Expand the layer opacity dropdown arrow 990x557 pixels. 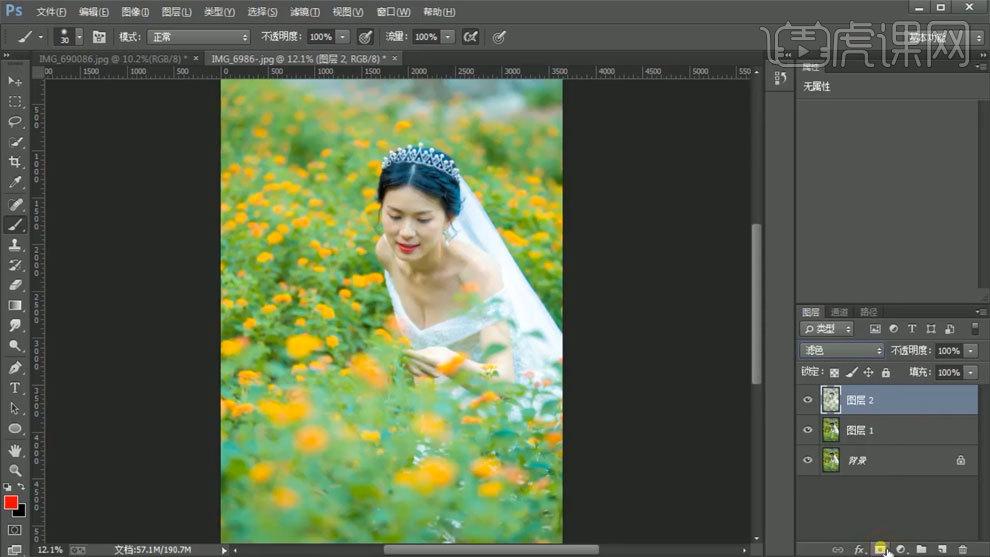971,350
